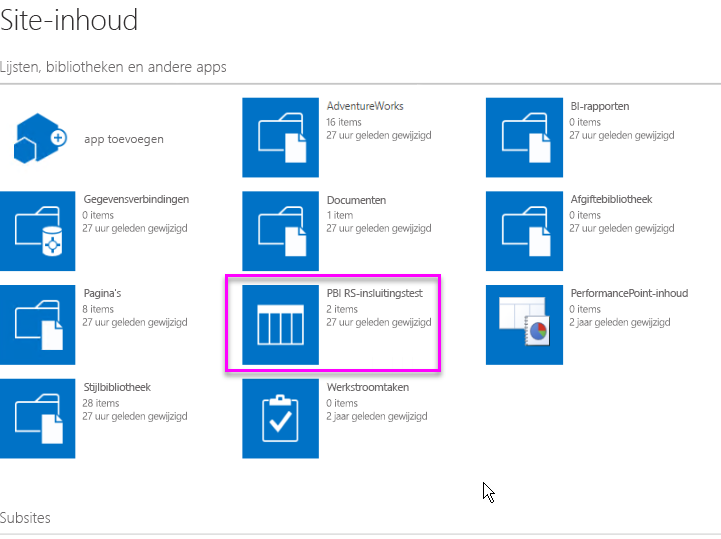Screen dimensions: 721x539
Task: Click '0 items' under Gegevensverbindingen
Action: pos(97,215)
